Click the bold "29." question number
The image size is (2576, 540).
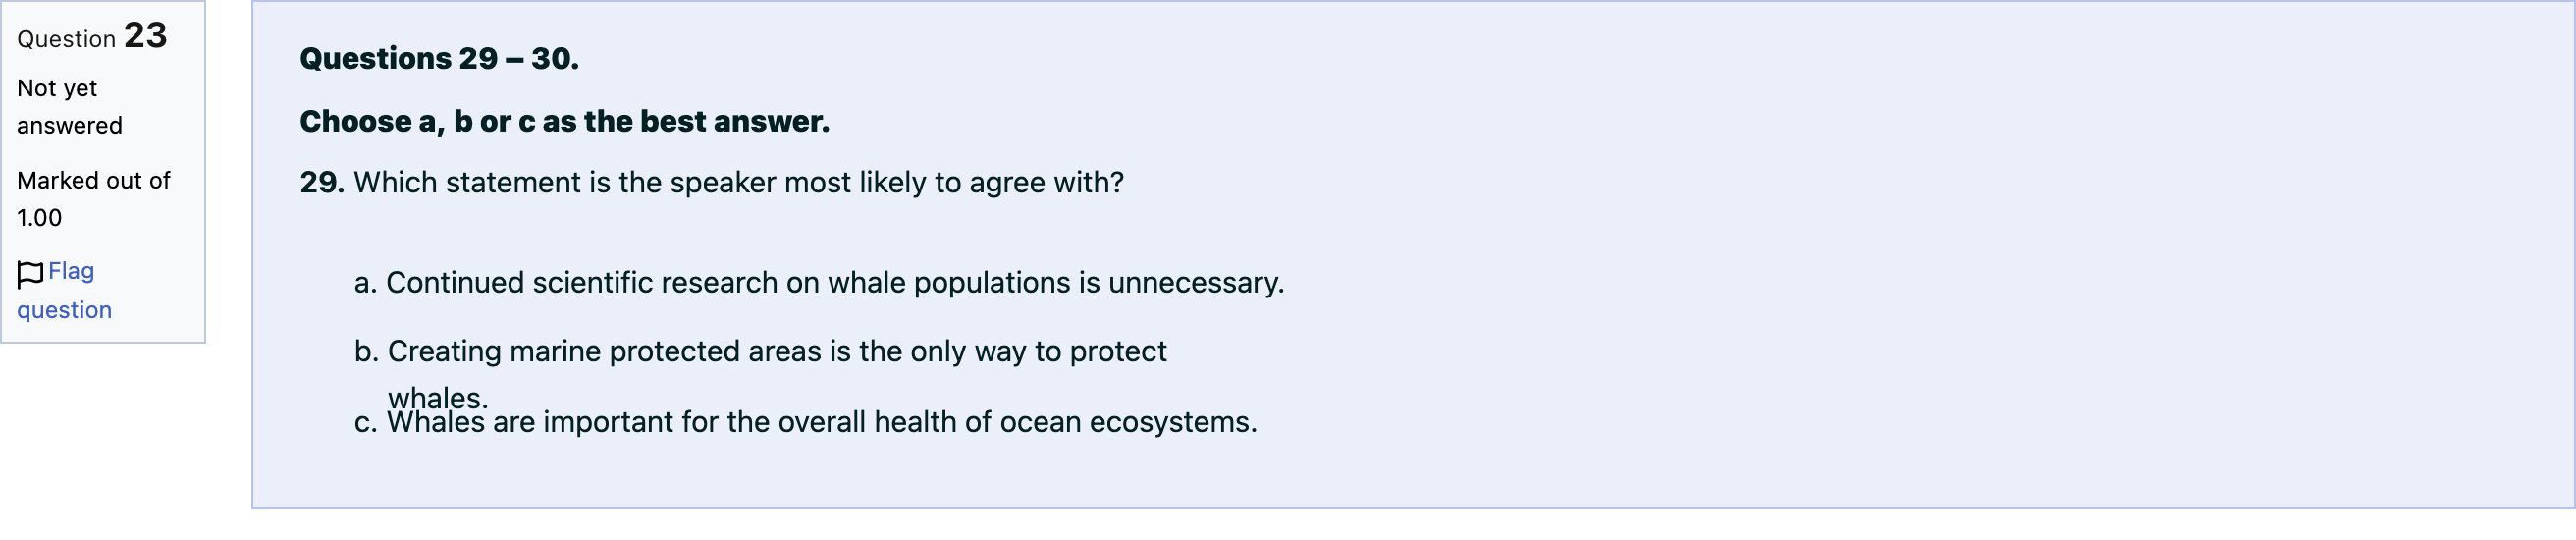tap(322, 183)
